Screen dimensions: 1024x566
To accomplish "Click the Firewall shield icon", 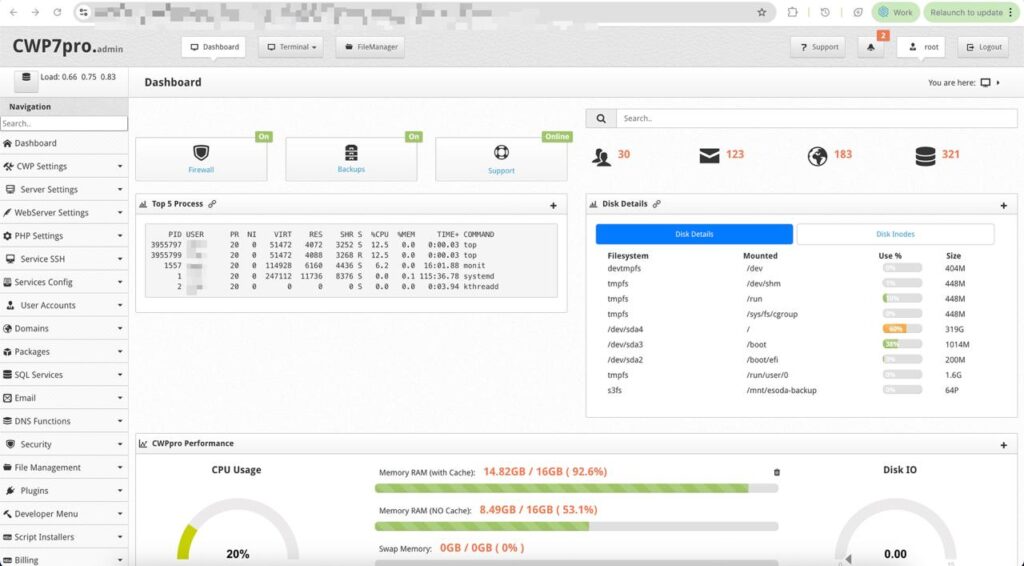I will (201, 153).
